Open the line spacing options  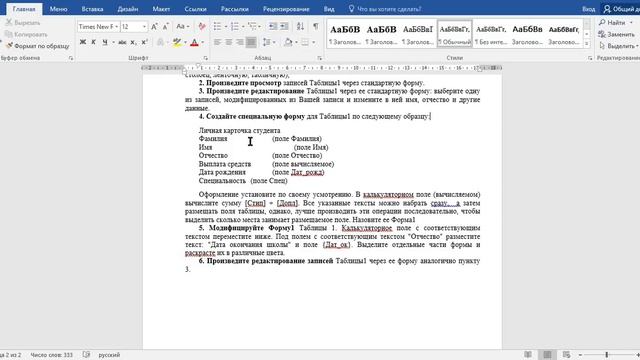(267, 42)
